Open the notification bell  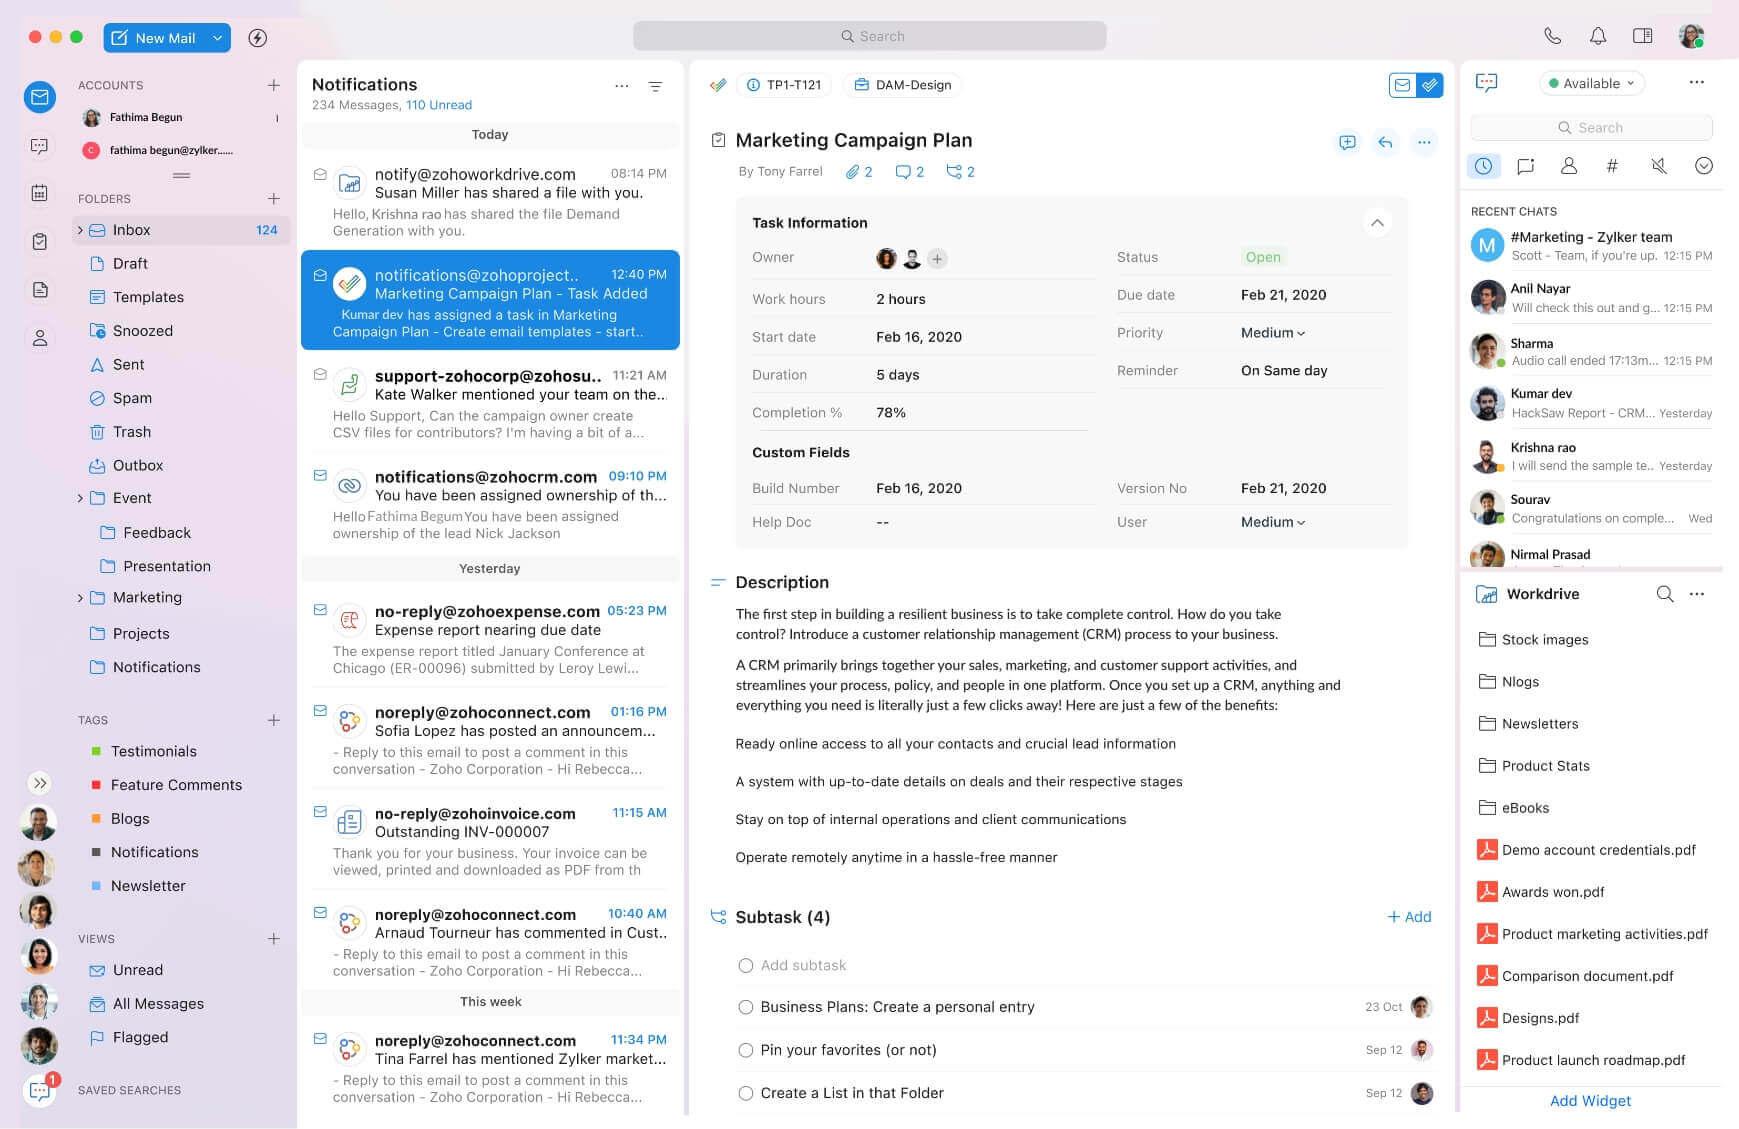click(x=1598, y=36)
